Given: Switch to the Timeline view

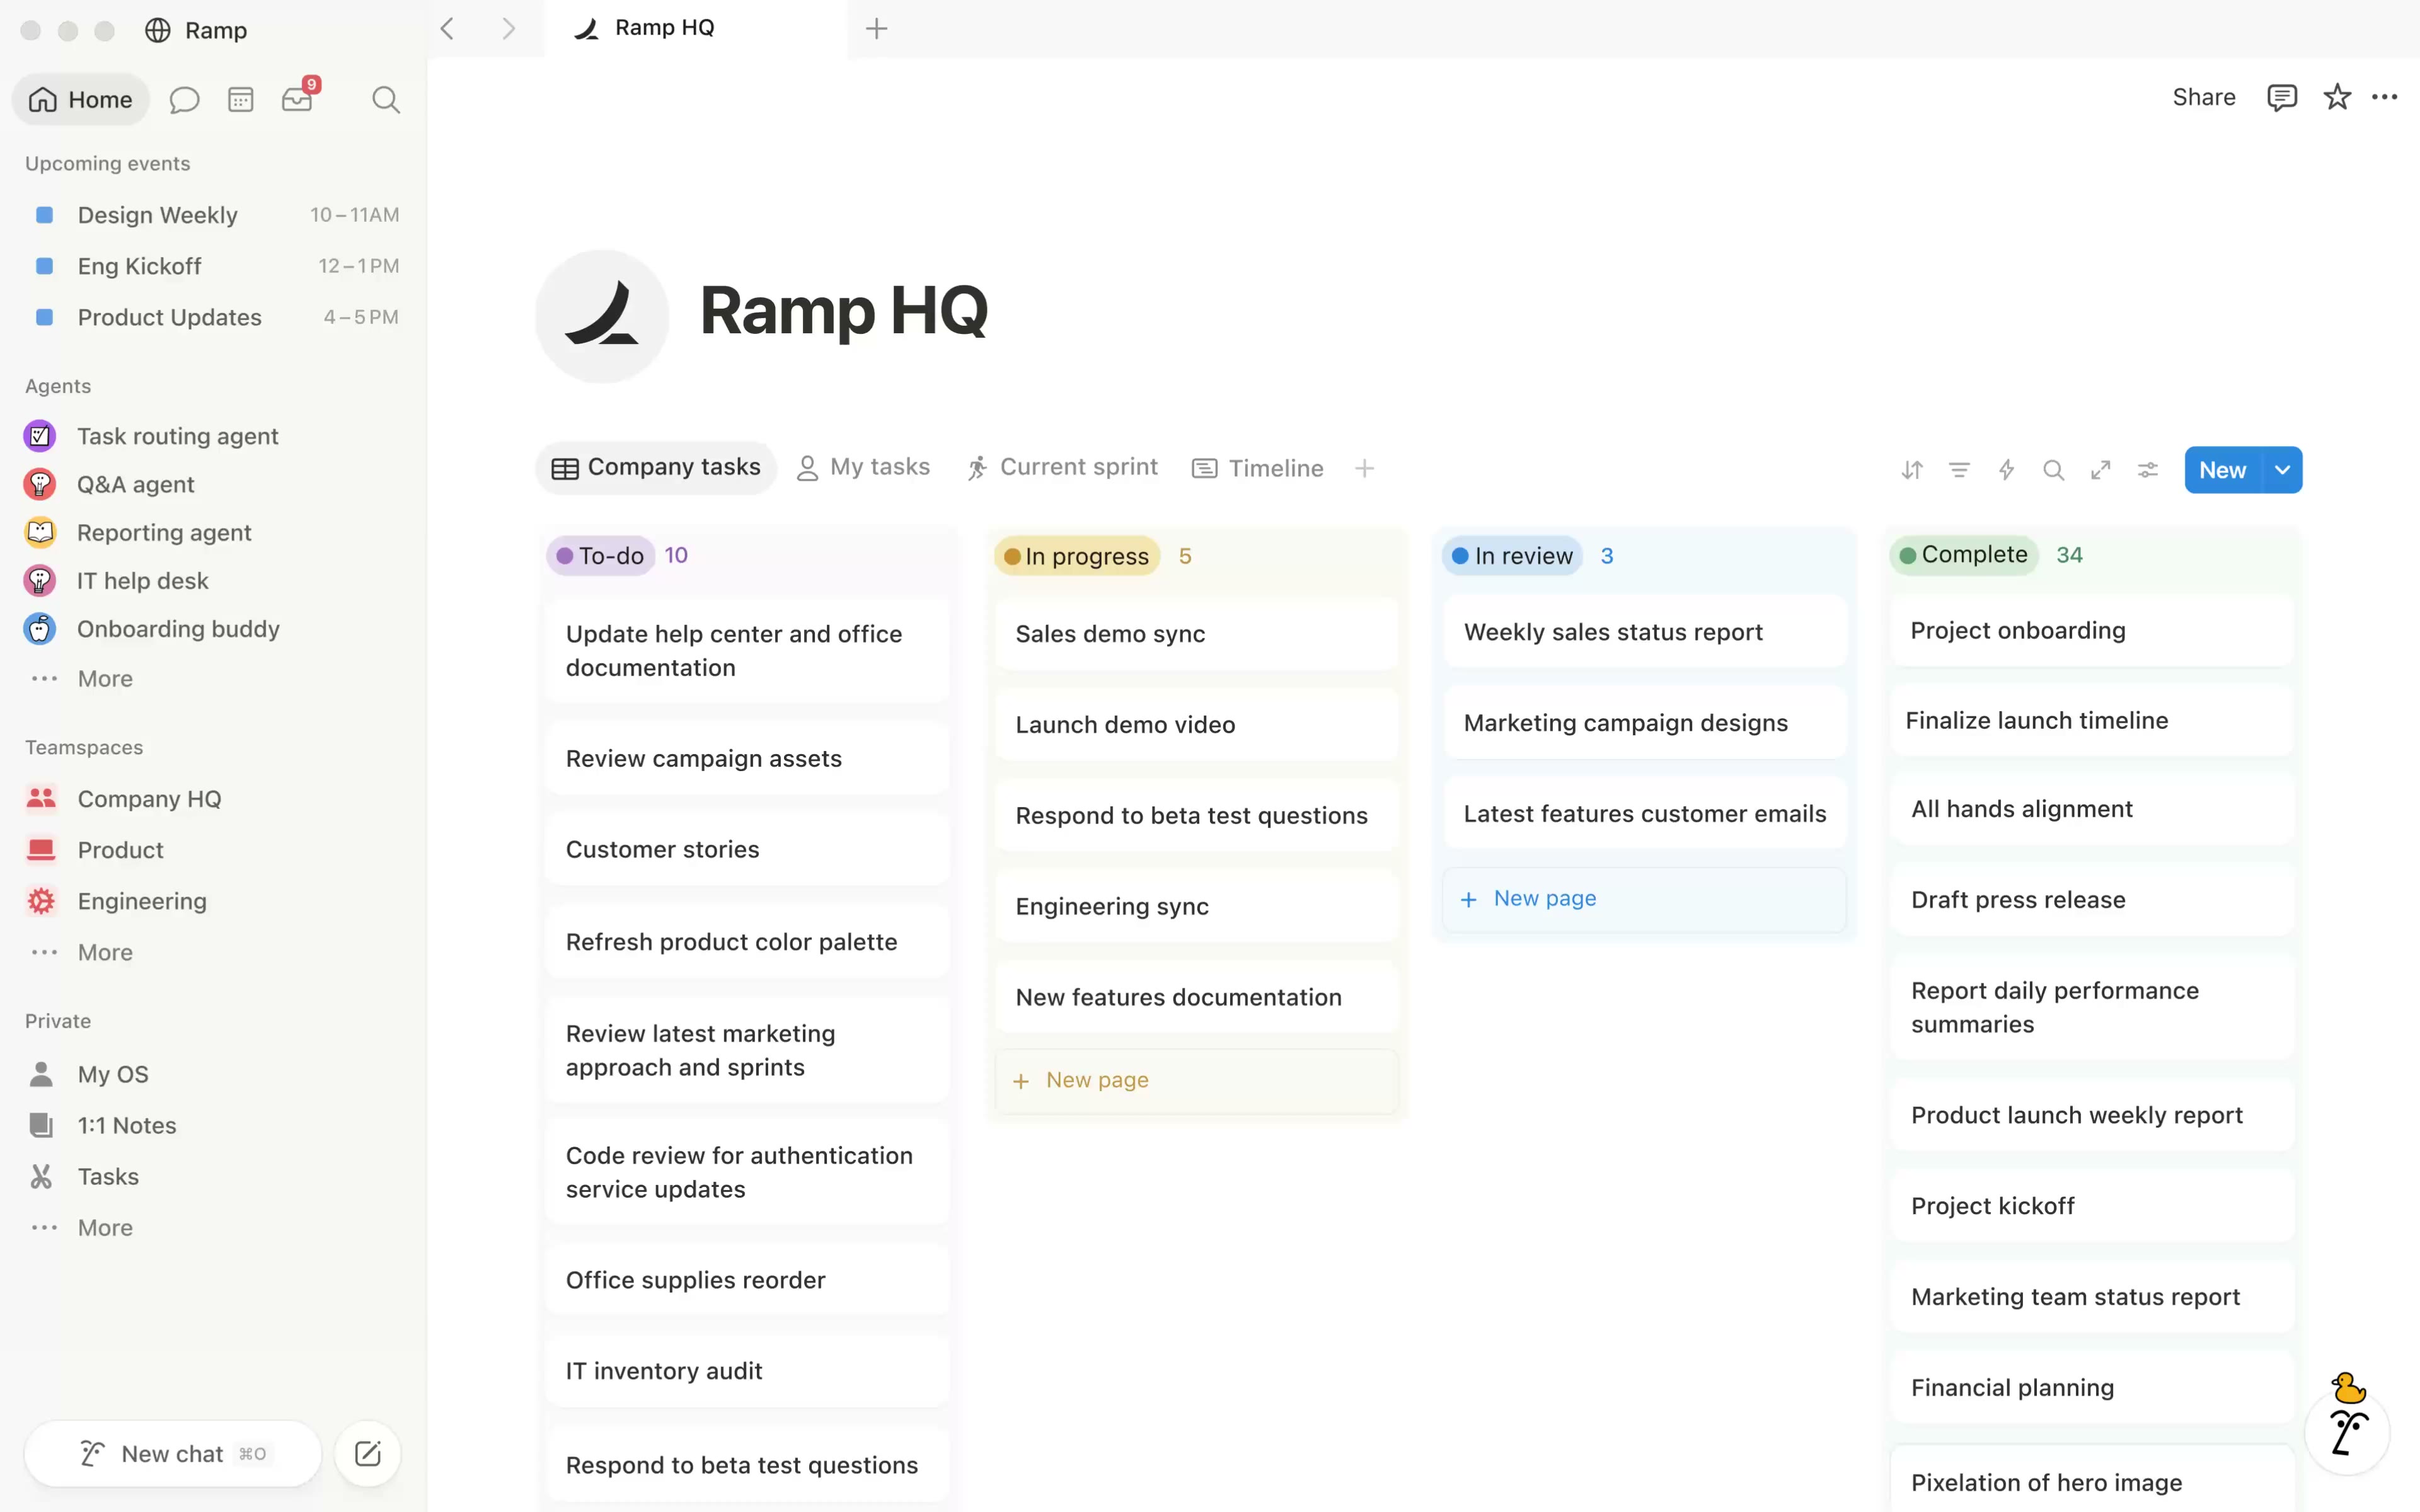Looking at the screenshot, I should 1257,468.
